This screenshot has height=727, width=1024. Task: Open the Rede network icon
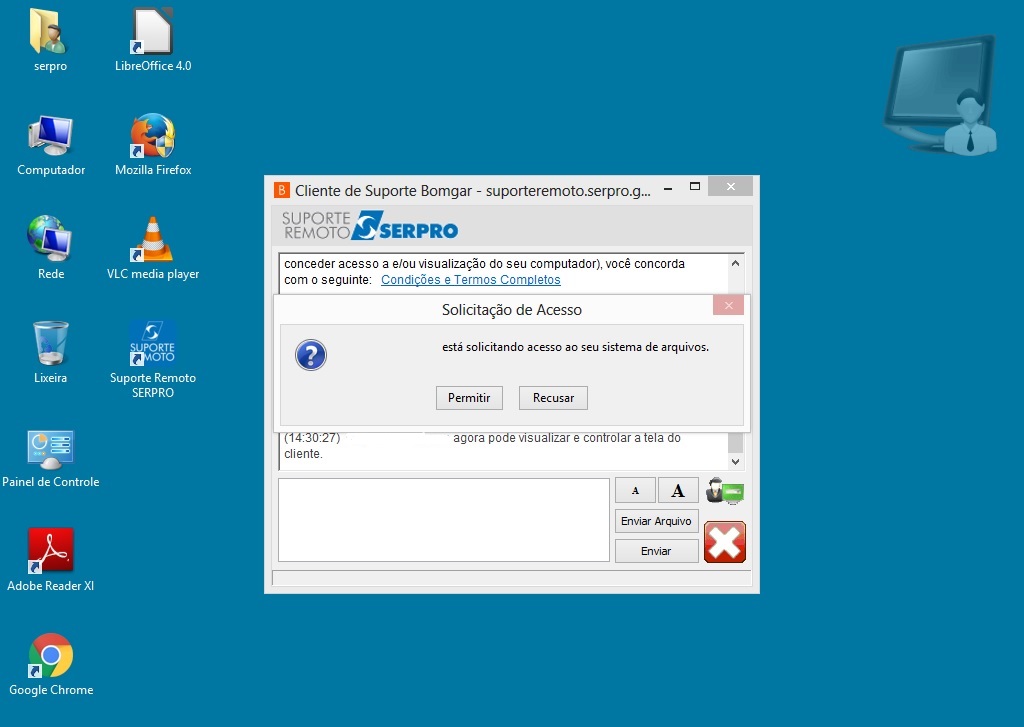[50, 240]
